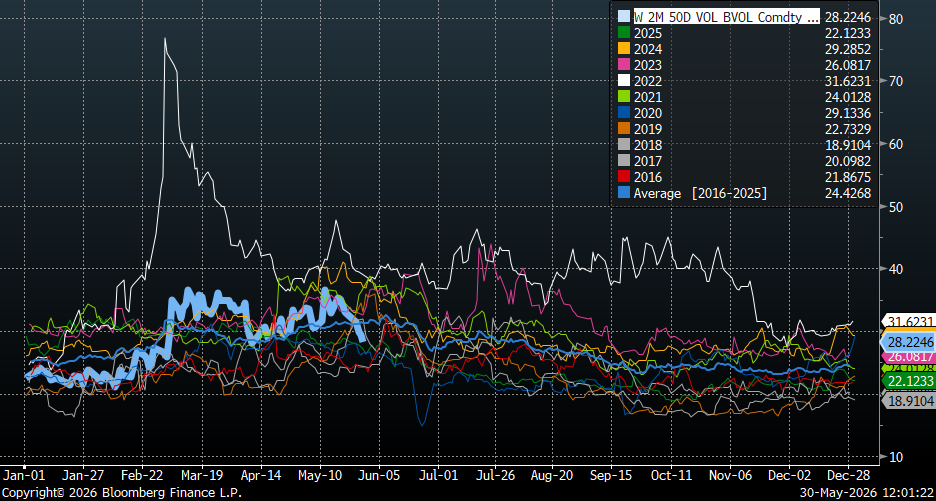Click the gray 2017 legend swatch

tap(623, 161)
